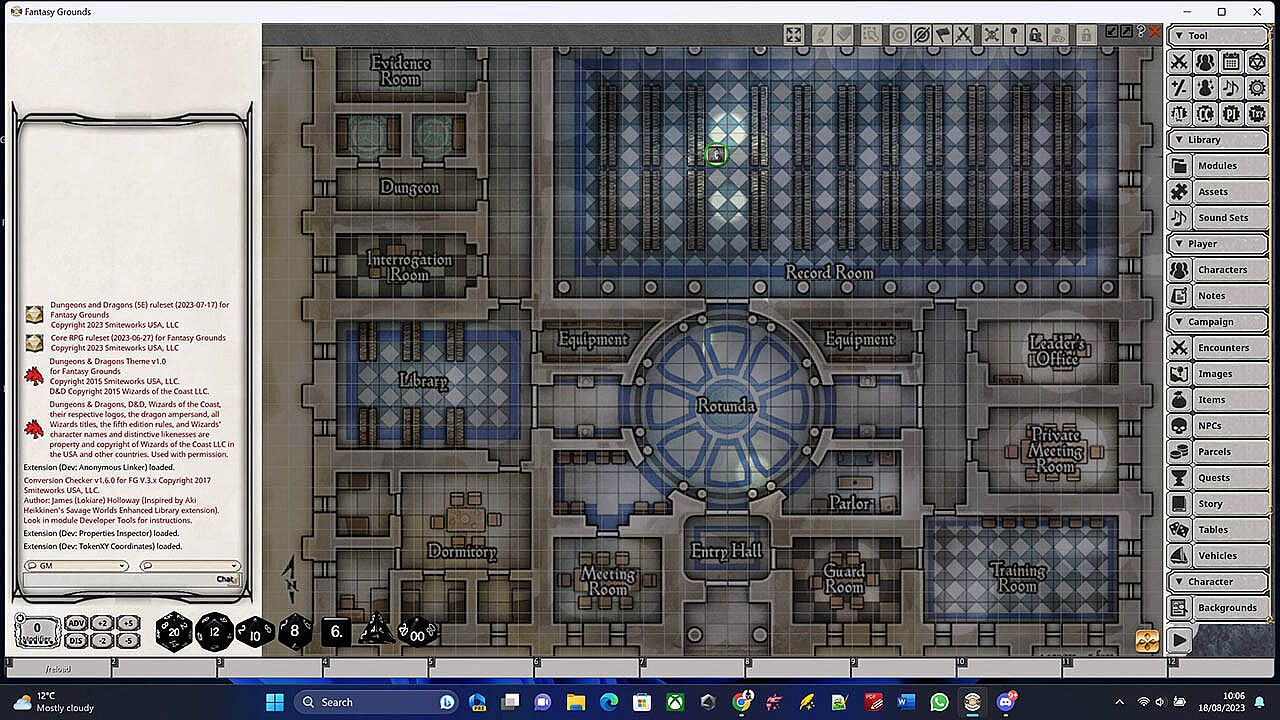Open the Items list in sidebar

pyautogui.click(x=1218, y=400)
